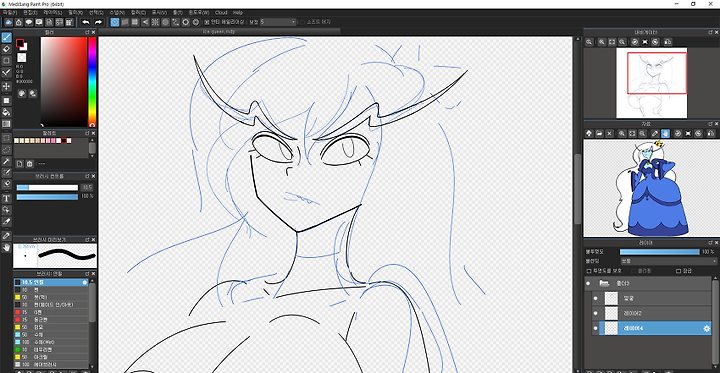Select the 펜 brush with size 10
The height and width of the screenshot is (373, 720).
point(51,290)
